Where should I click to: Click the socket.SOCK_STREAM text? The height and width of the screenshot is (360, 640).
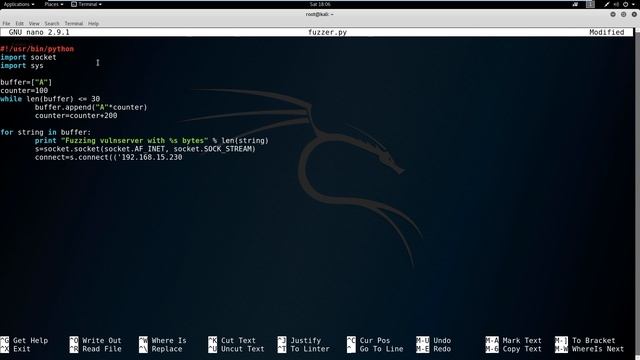(214, 149)
